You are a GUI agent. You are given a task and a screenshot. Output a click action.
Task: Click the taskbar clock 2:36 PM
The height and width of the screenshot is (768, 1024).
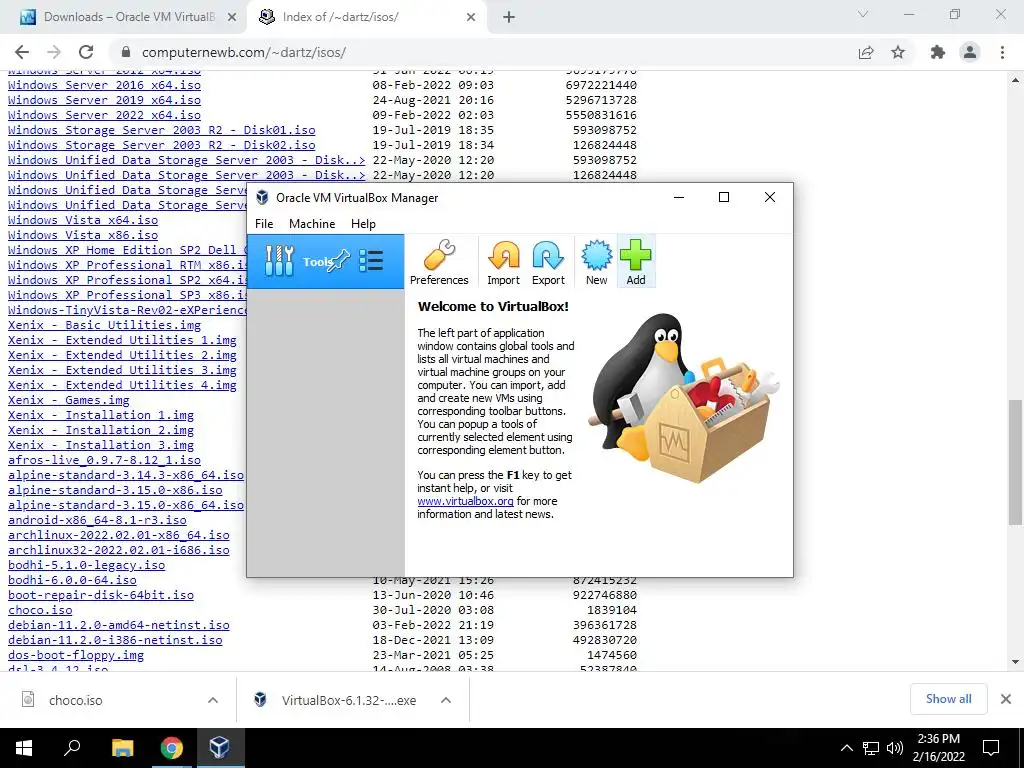[x=939, y=748]
